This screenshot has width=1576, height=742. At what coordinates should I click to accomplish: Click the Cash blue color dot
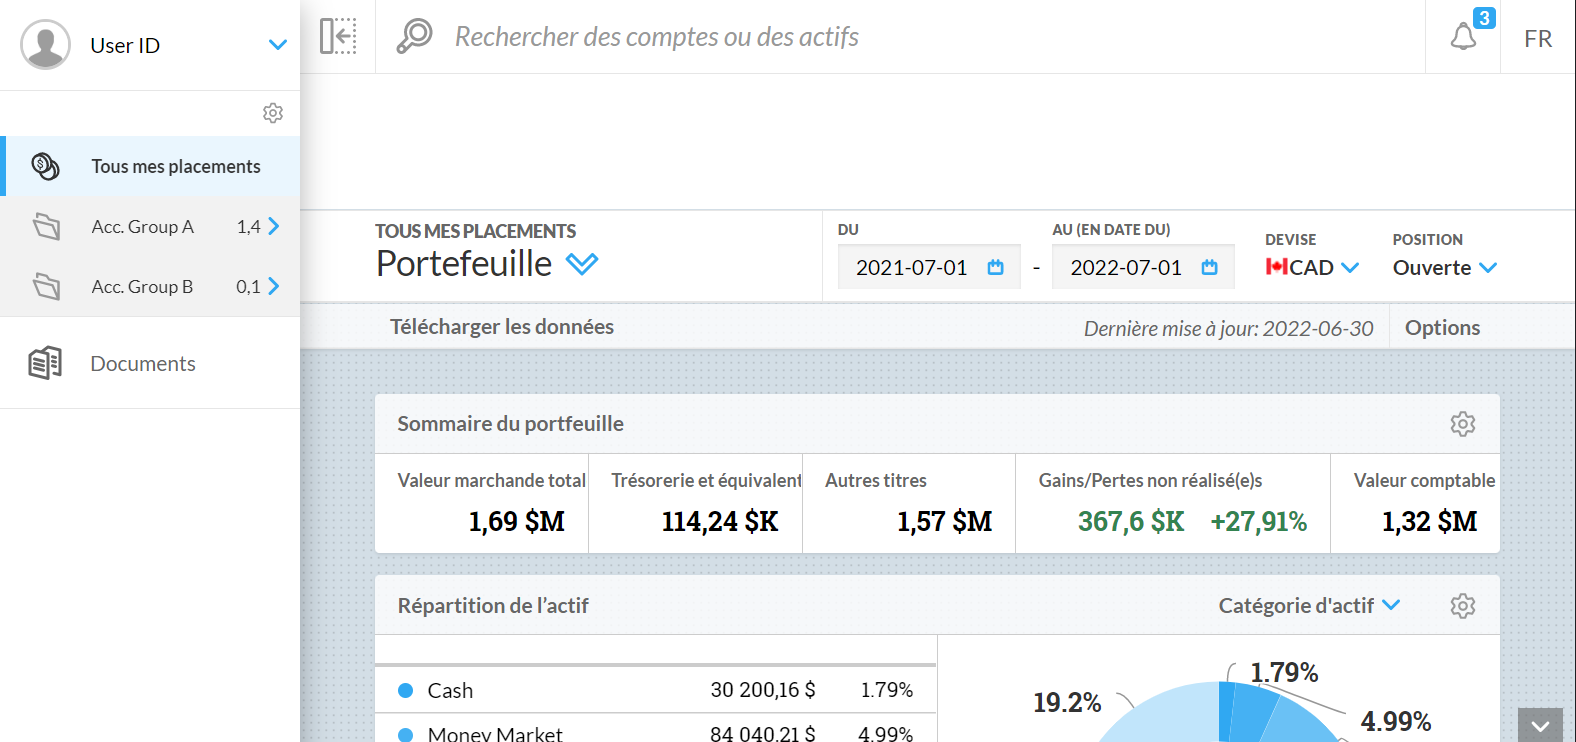pos(406,690)
